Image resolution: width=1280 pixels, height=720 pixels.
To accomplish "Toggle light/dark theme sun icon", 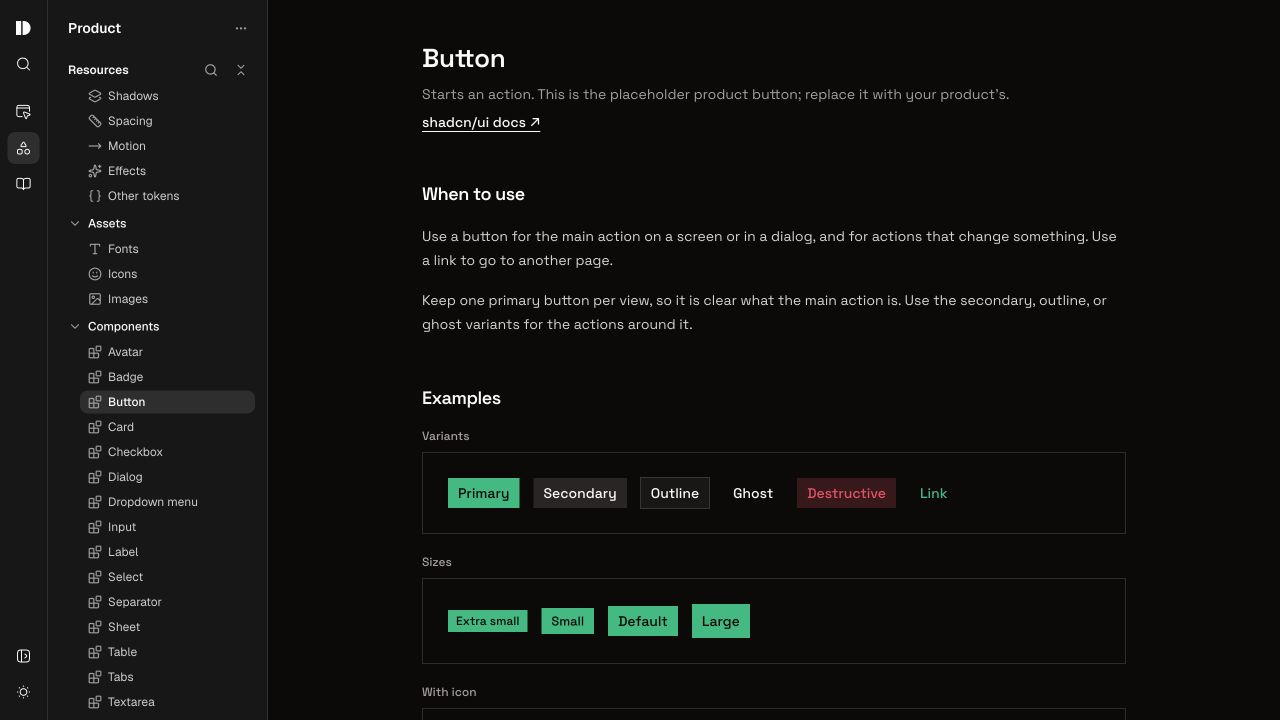I will click(23, 692).
